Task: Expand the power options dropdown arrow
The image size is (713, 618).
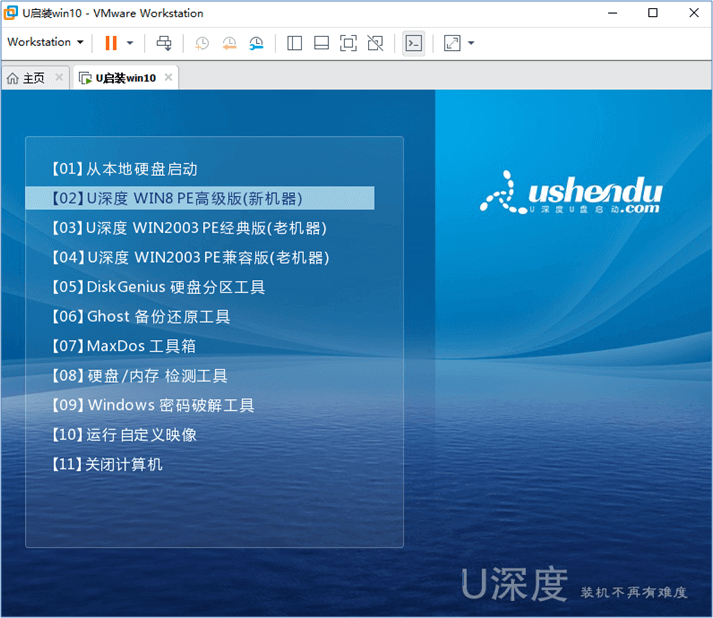Action: [x=130, y=43]
